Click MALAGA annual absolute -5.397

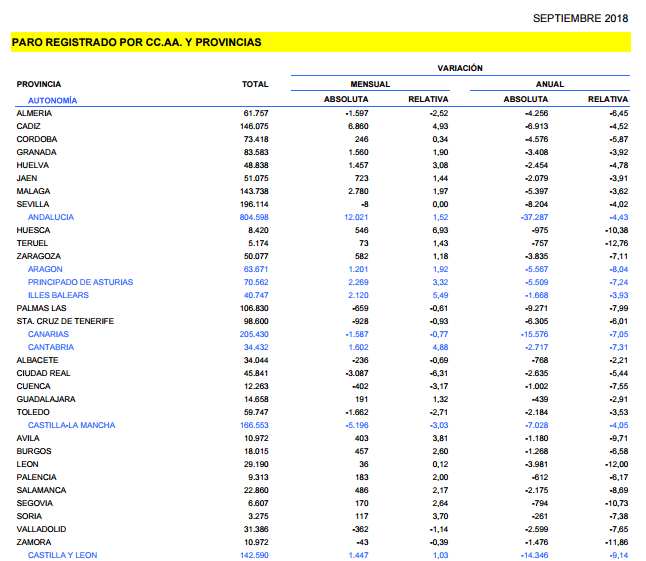(x=536, y=191)
